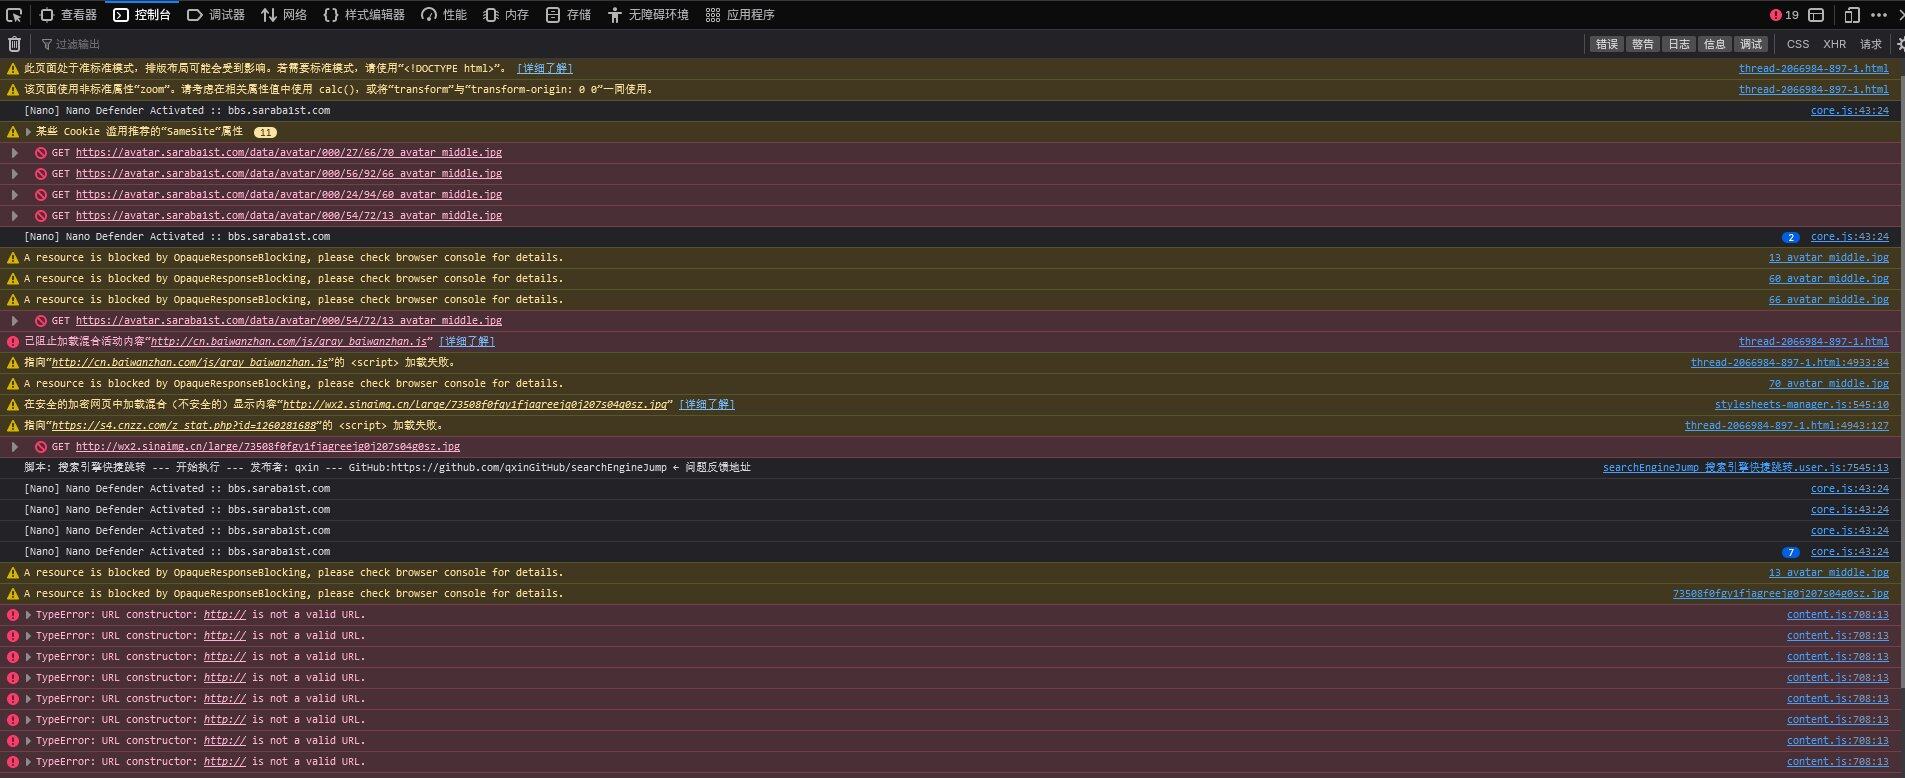
Task: Expand GET request for 70_avatar_middle.jpg
Action: [x=14, y=153]
